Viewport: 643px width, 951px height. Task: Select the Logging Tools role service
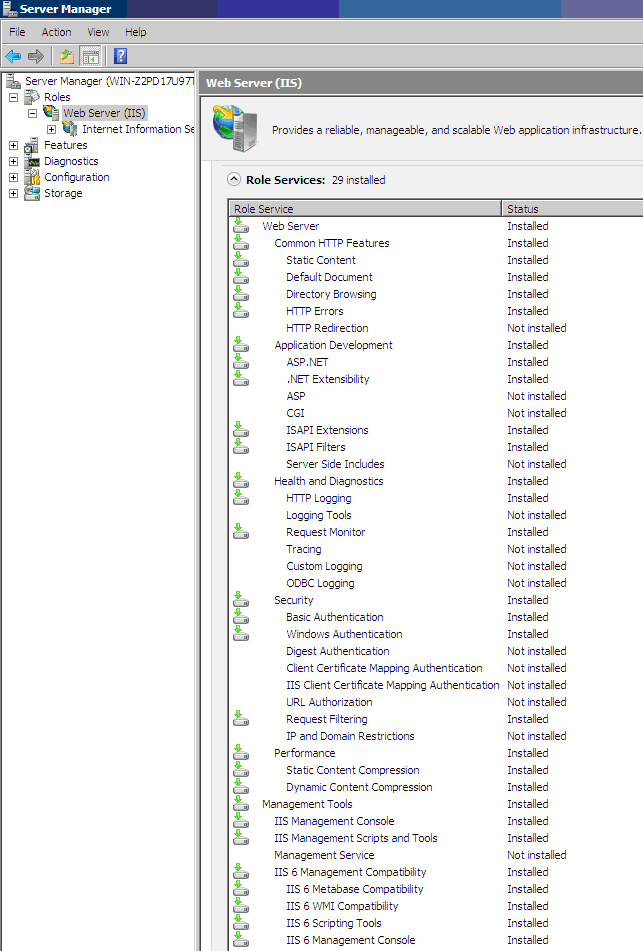(x=436, y=515)
